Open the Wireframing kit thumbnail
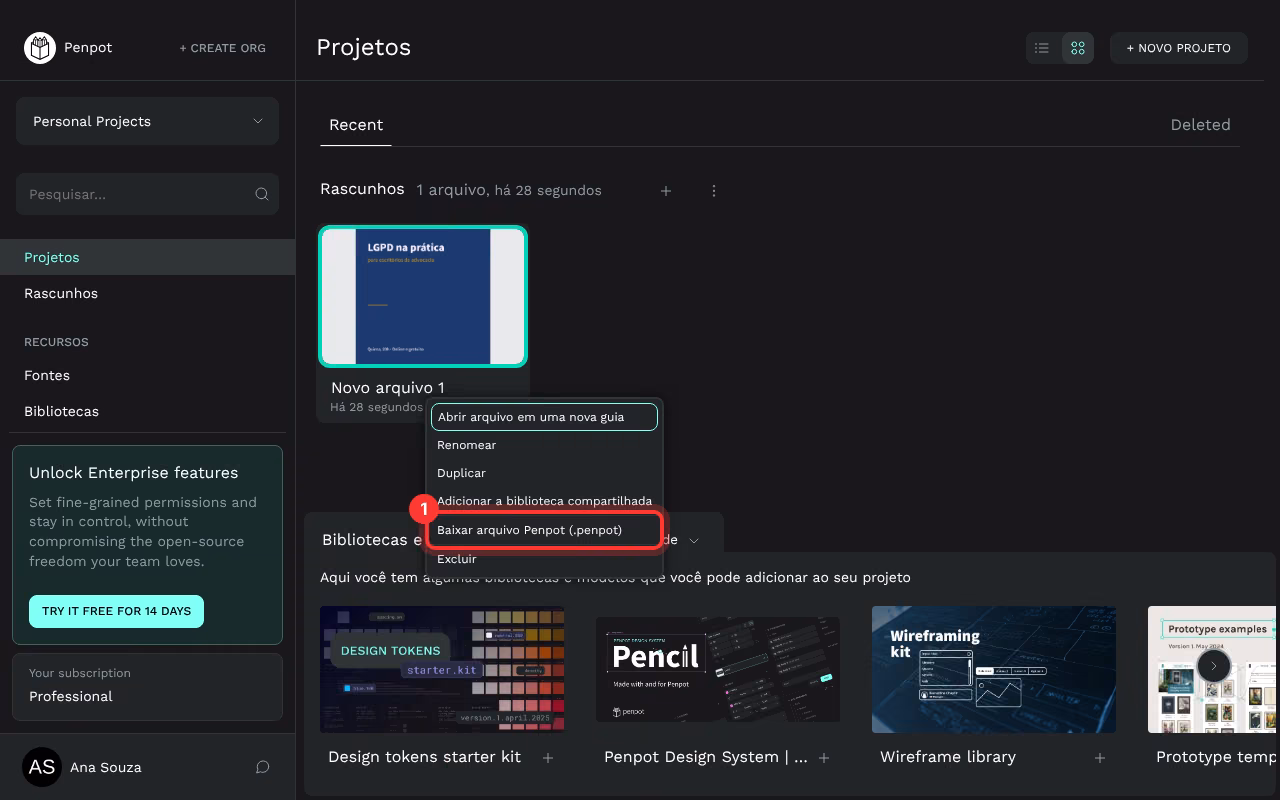The image size is (1280, 800). point(994,669)
